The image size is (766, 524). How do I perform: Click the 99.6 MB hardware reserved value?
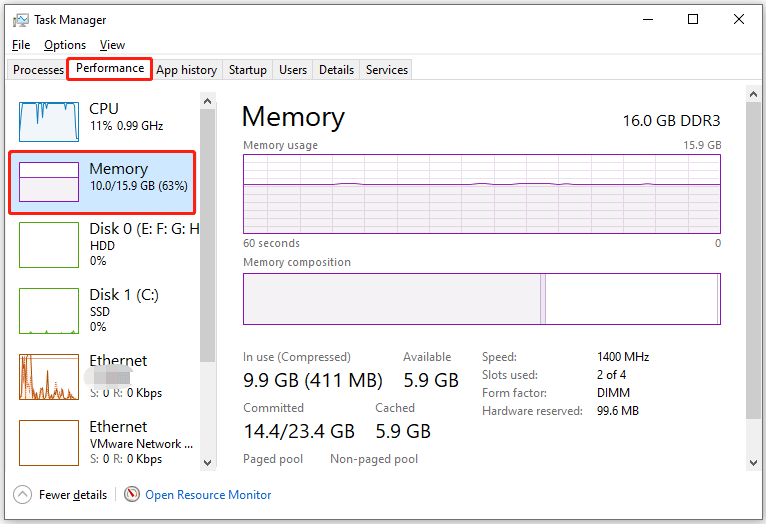point(617,411)
